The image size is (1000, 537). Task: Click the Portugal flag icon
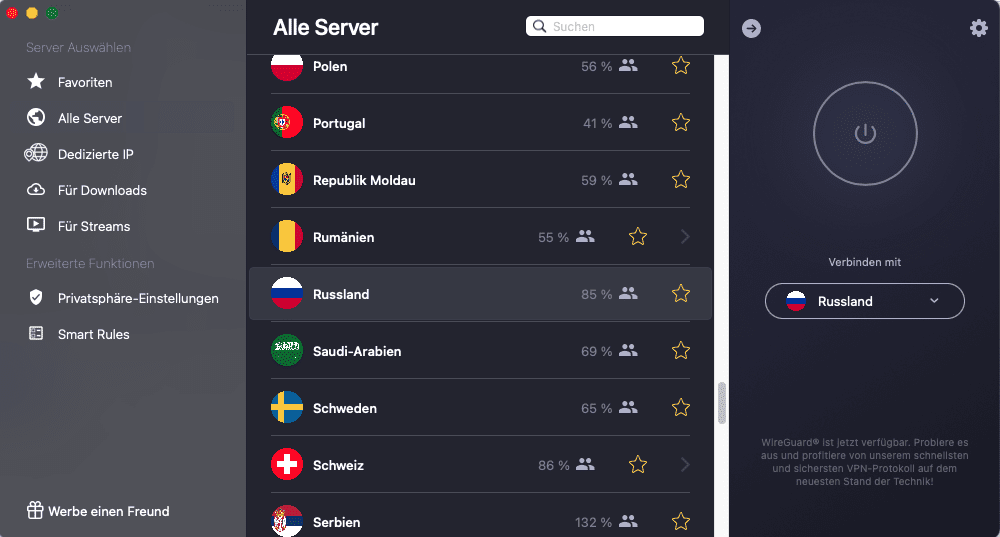tap(287, 123)
